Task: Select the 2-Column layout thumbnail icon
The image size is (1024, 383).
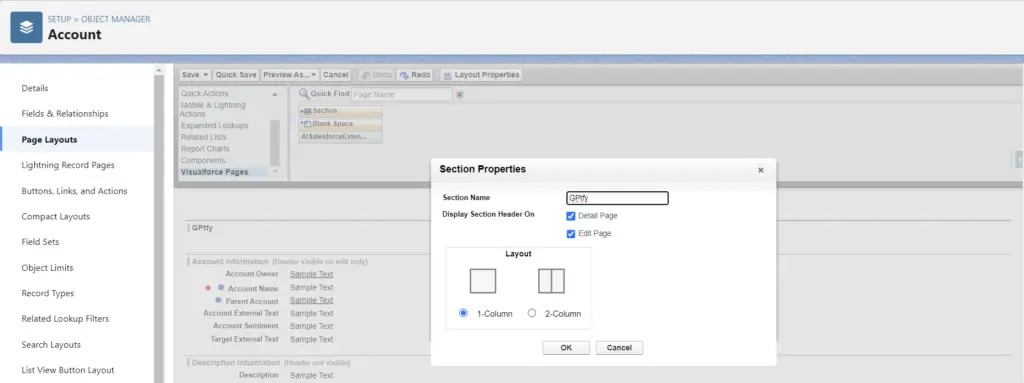Action: [x=551, y=281]
